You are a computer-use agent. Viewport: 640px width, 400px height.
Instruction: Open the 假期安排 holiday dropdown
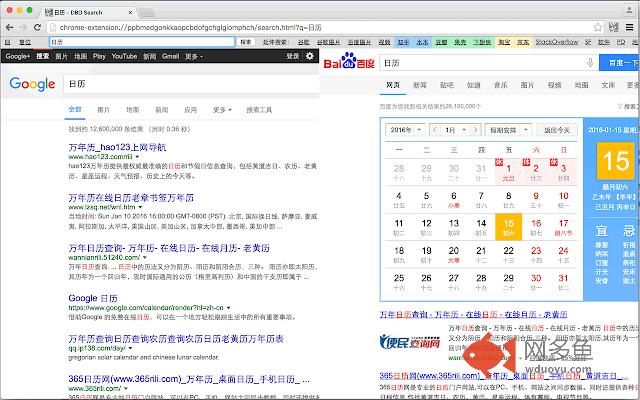point(508,130)
